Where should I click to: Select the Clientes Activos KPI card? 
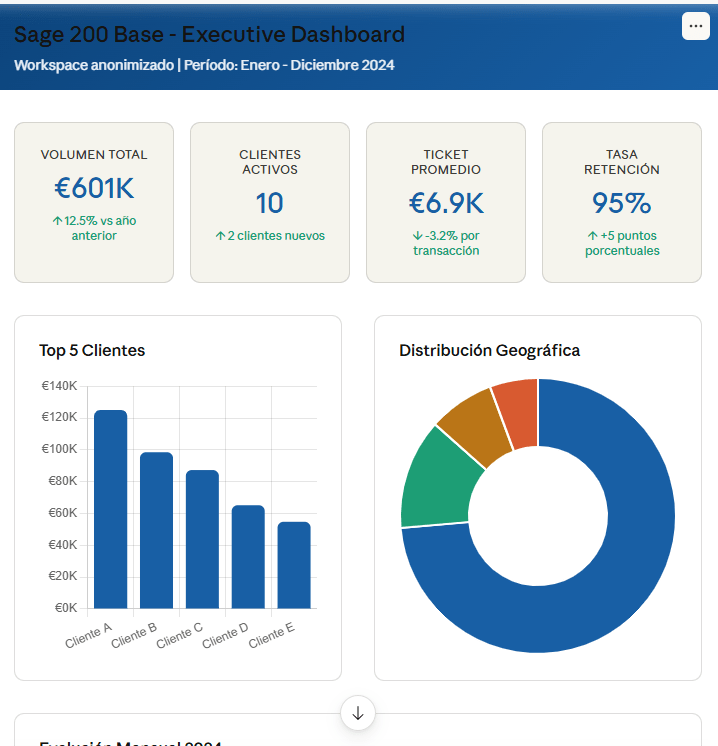(x=270, y=202)
